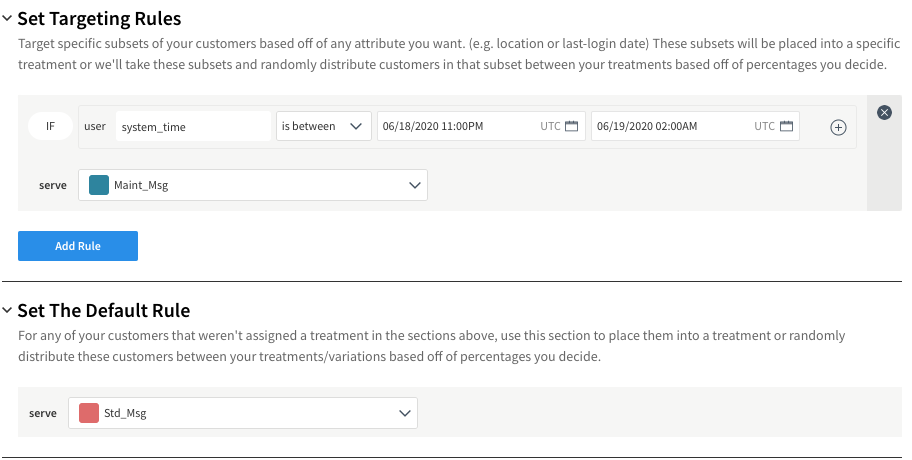This screenshot has height=460, width=912.
Task: Click the UTC label in end date
Action: point(764,127)
